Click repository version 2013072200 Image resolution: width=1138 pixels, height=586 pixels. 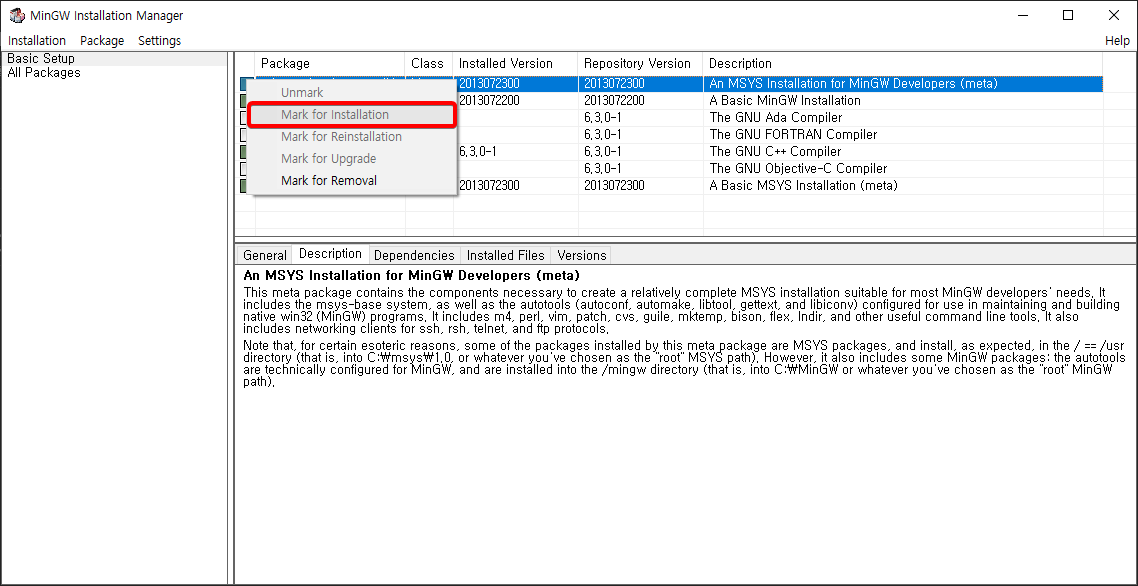(614, 100)
